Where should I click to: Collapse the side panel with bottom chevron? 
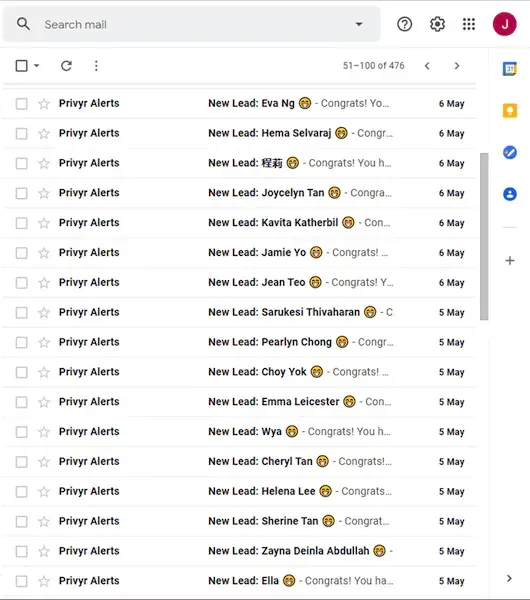(509, 579)
